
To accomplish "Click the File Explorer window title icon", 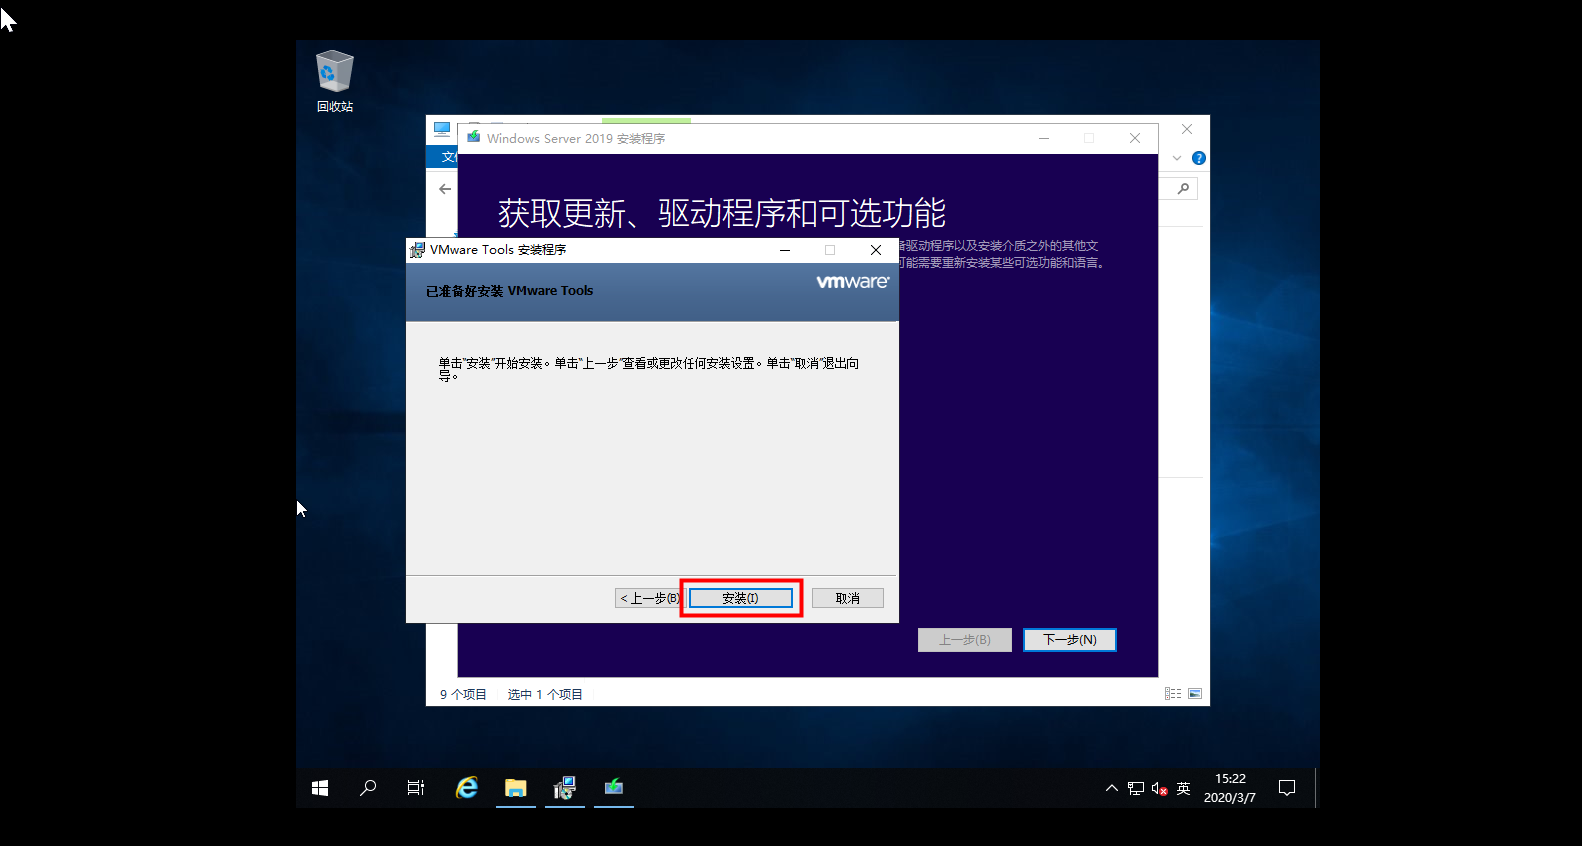I will (442, 129).
